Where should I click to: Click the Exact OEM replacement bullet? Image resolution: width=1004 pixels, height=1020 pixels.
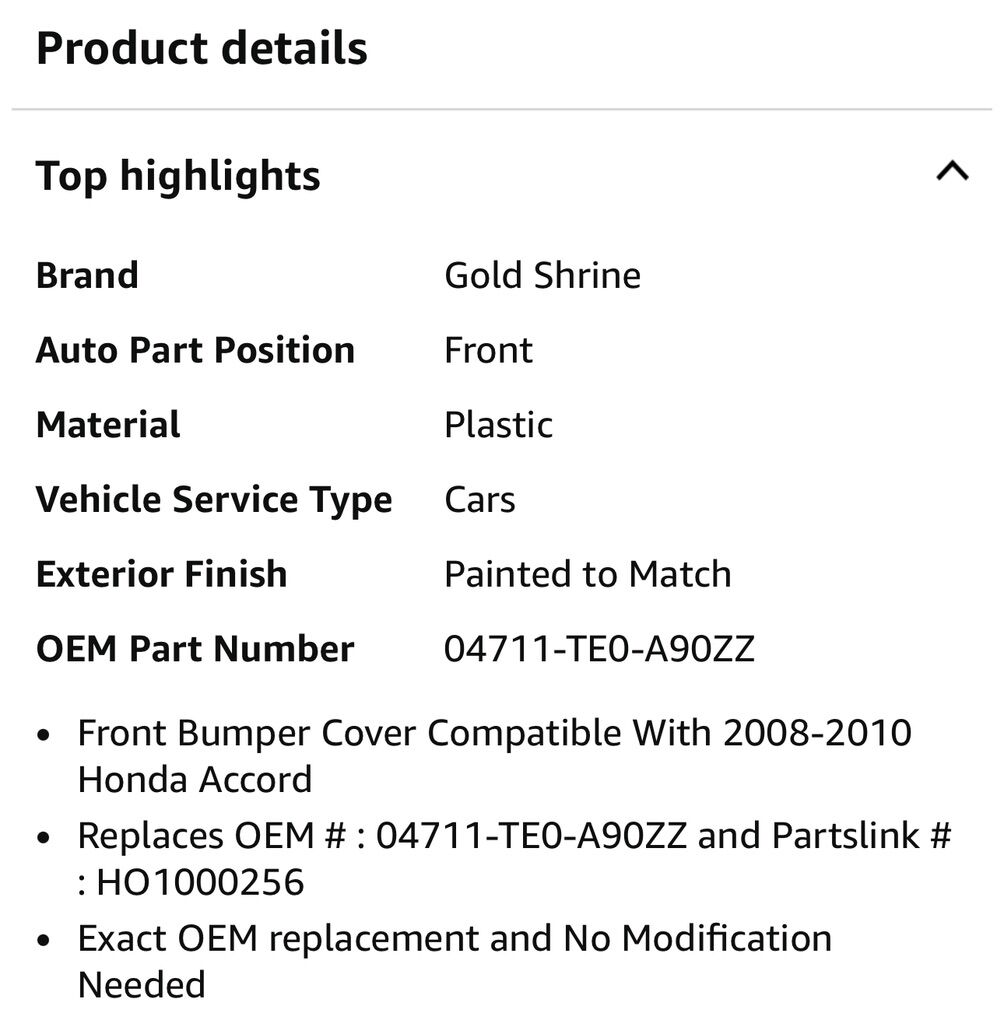point(454,938)
